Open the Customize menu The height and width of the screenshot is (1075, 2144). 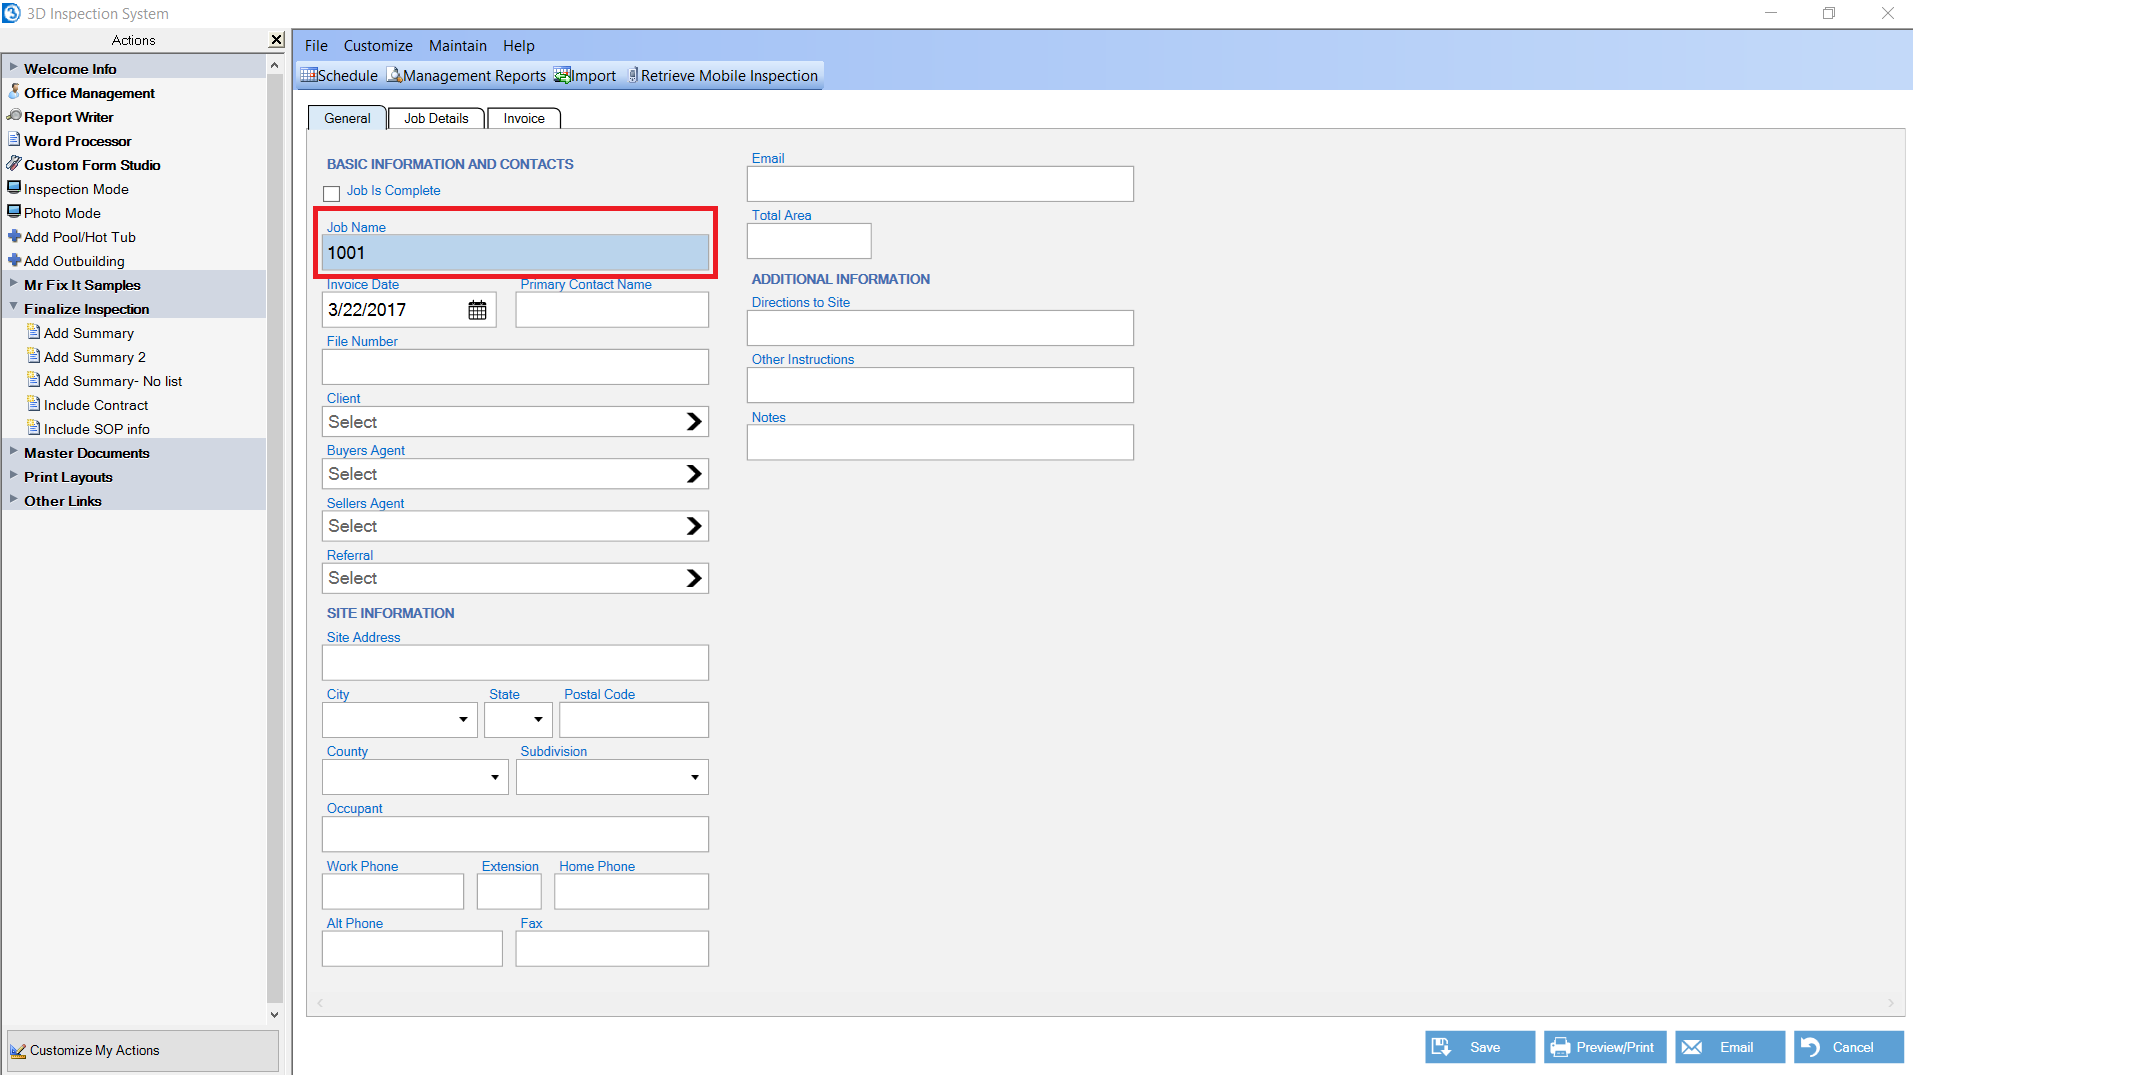(x=378, y=46)
